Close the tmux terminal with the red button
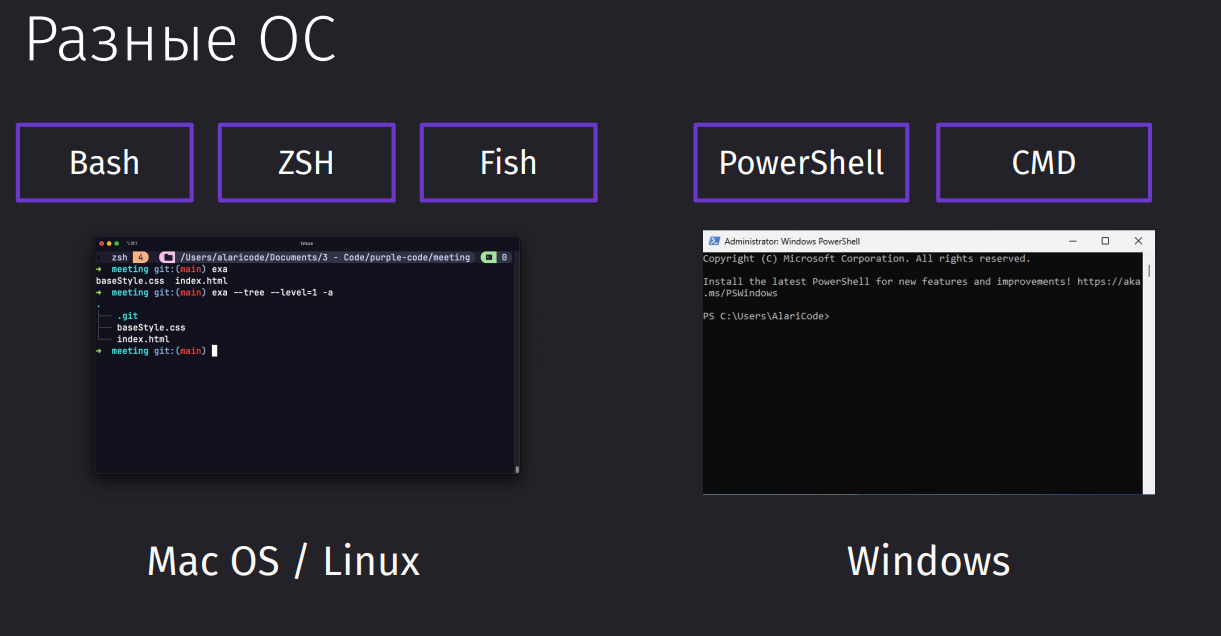1221x636 pixels. pos(101,243)
